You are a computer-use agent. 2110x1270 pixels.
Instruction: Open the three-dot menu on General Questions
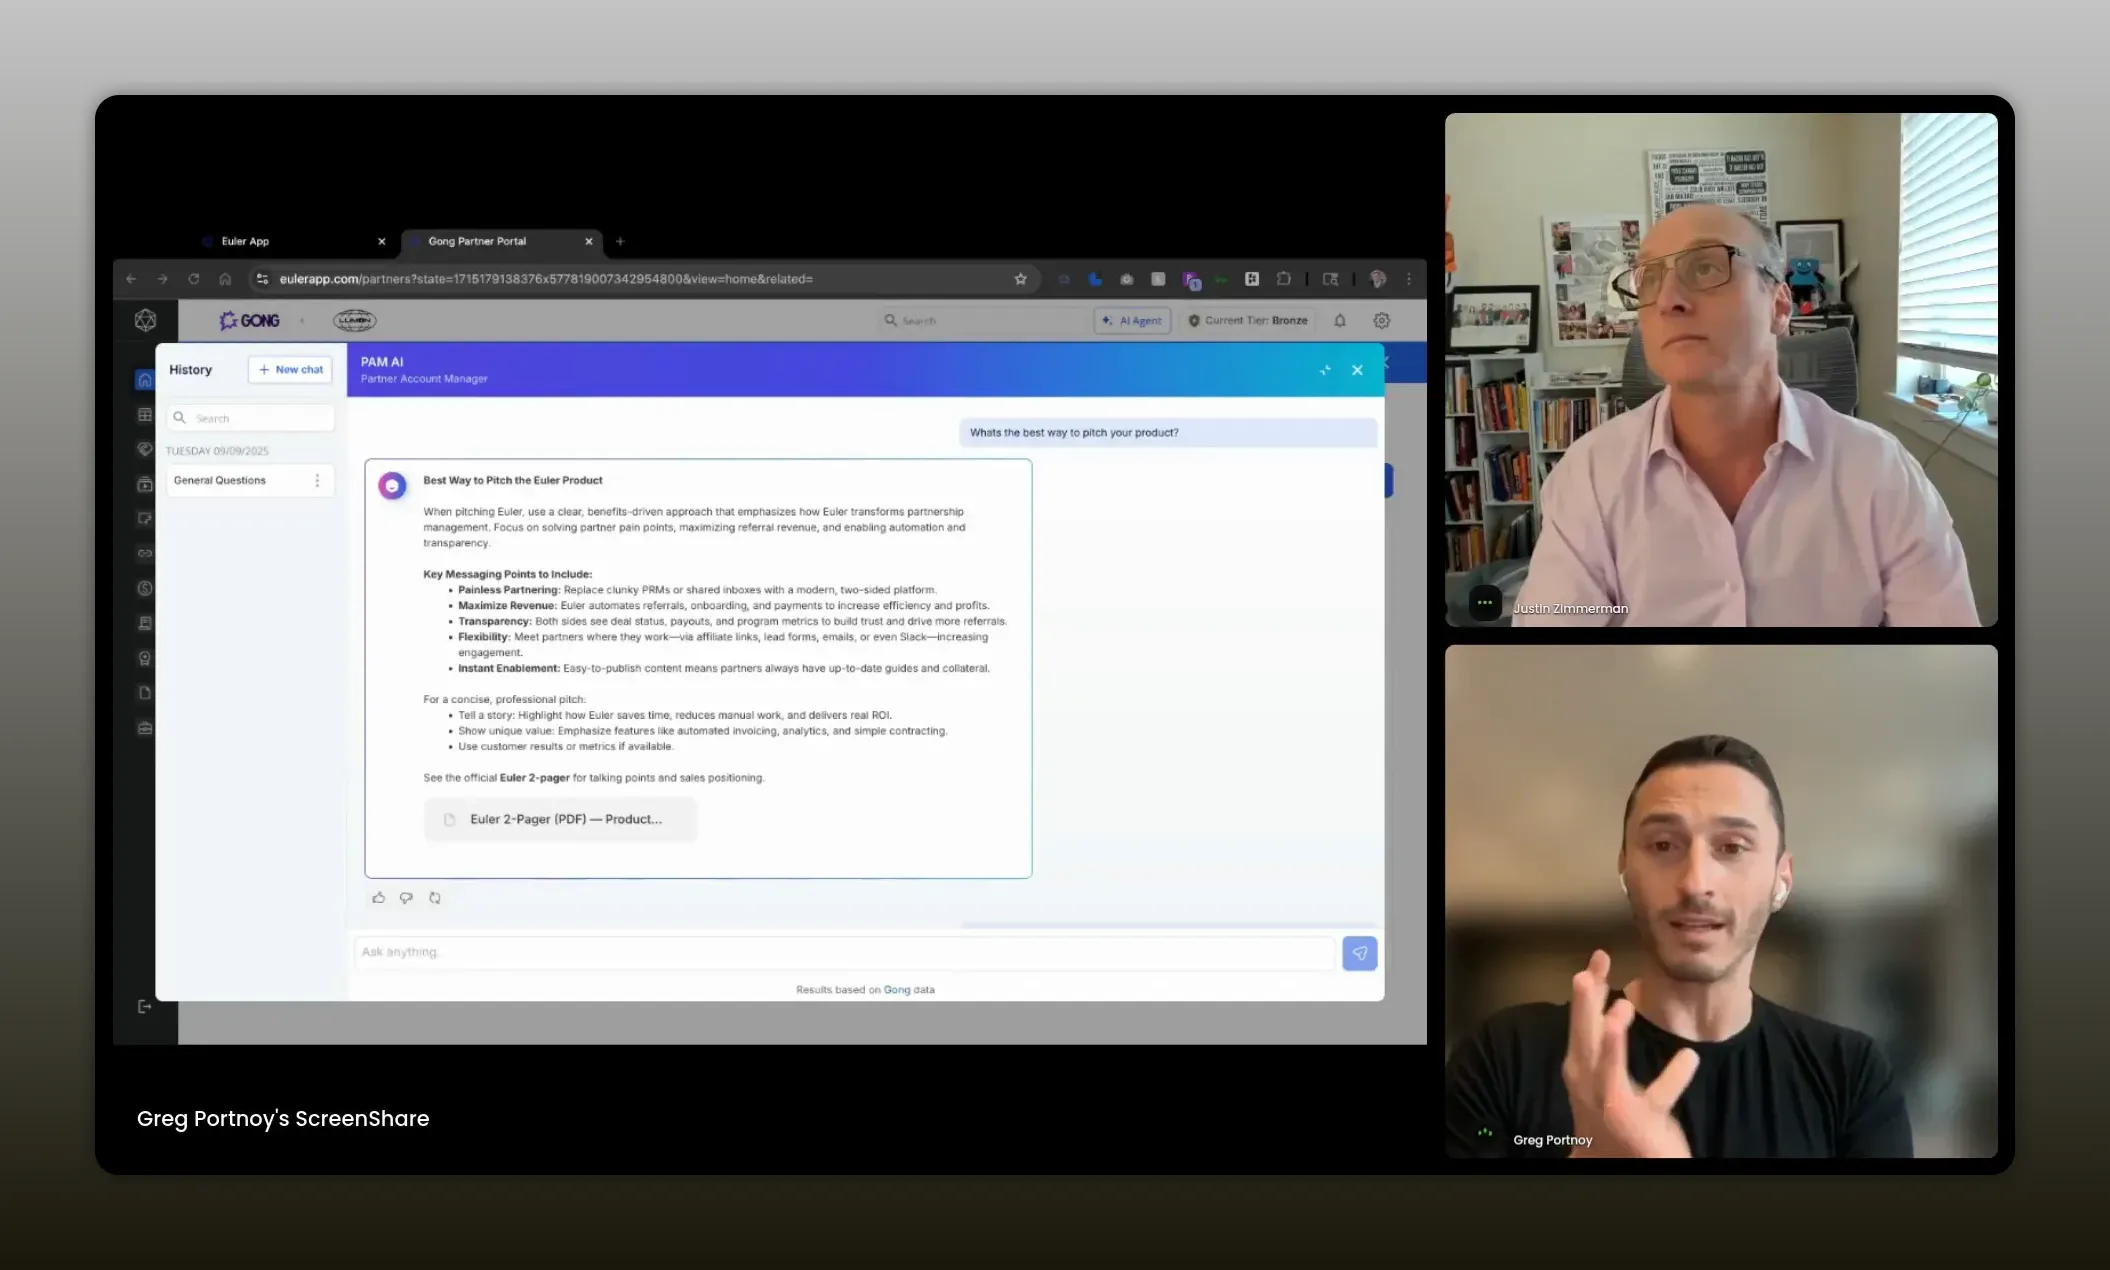point(318,480)
